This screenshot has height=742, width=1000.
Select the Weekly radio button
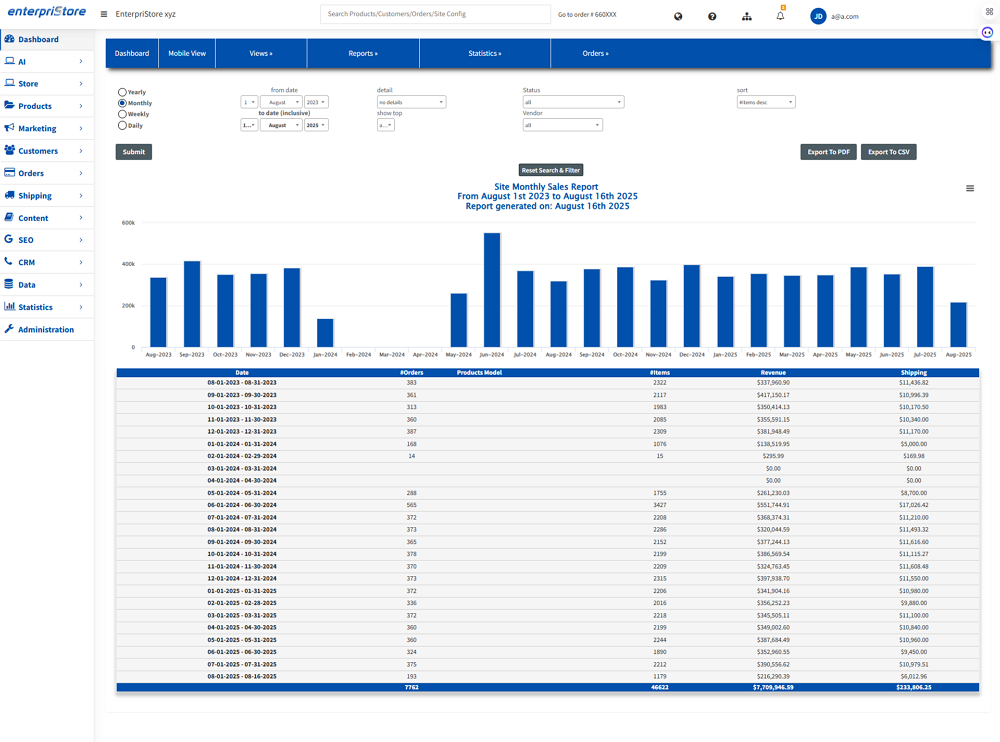tap(122, 114)
